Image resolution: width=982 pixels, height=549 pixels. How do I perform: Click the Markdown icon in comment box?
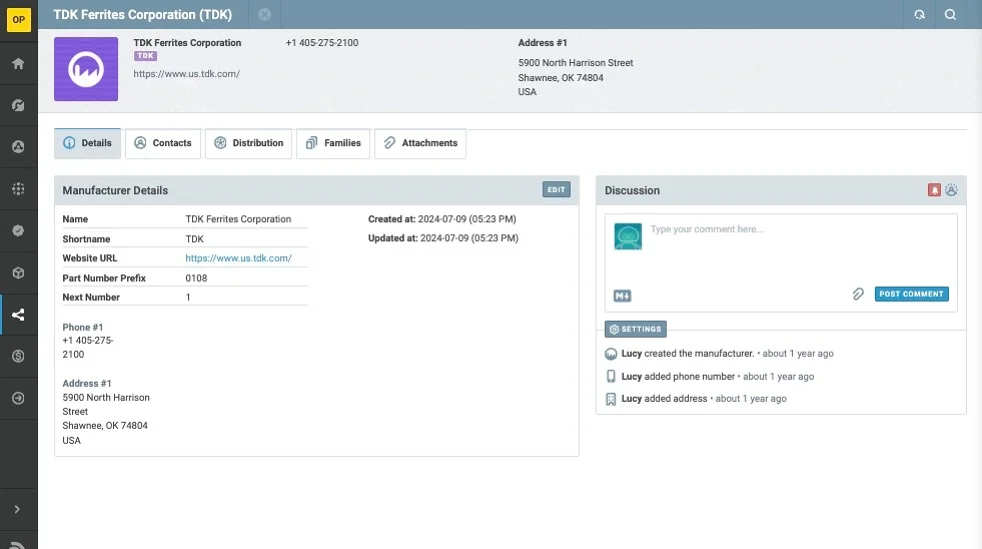click(622, 296)
